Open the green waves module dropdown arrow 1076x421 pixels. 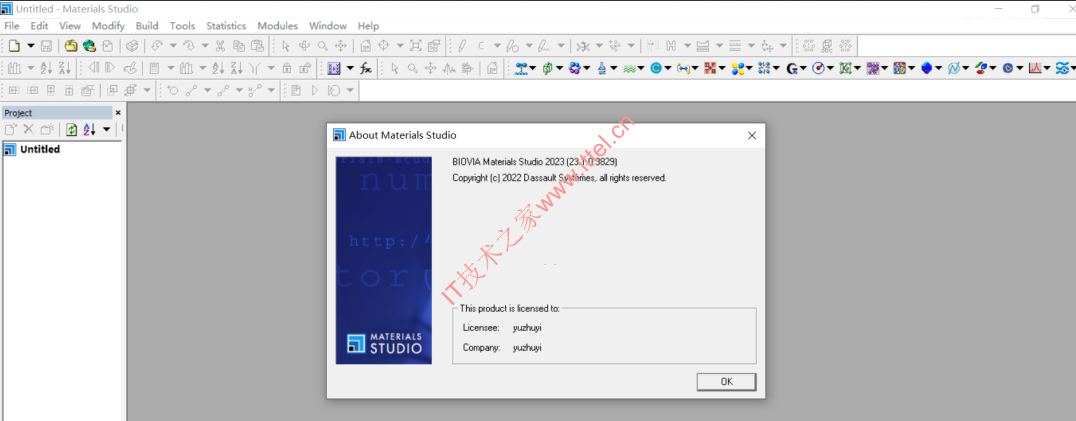coord(642,68)
